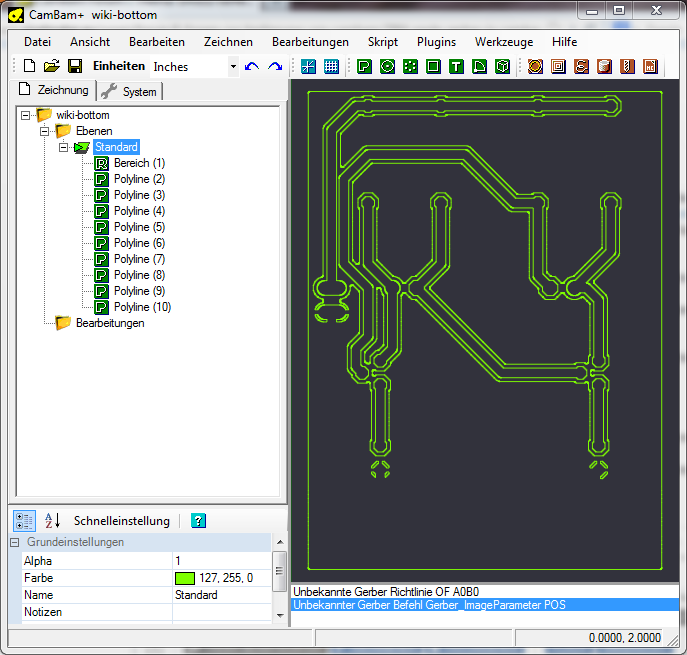Collapse the Grundeinstellungen property group
The image size is (687, 655).
click(x=15, y=542)
